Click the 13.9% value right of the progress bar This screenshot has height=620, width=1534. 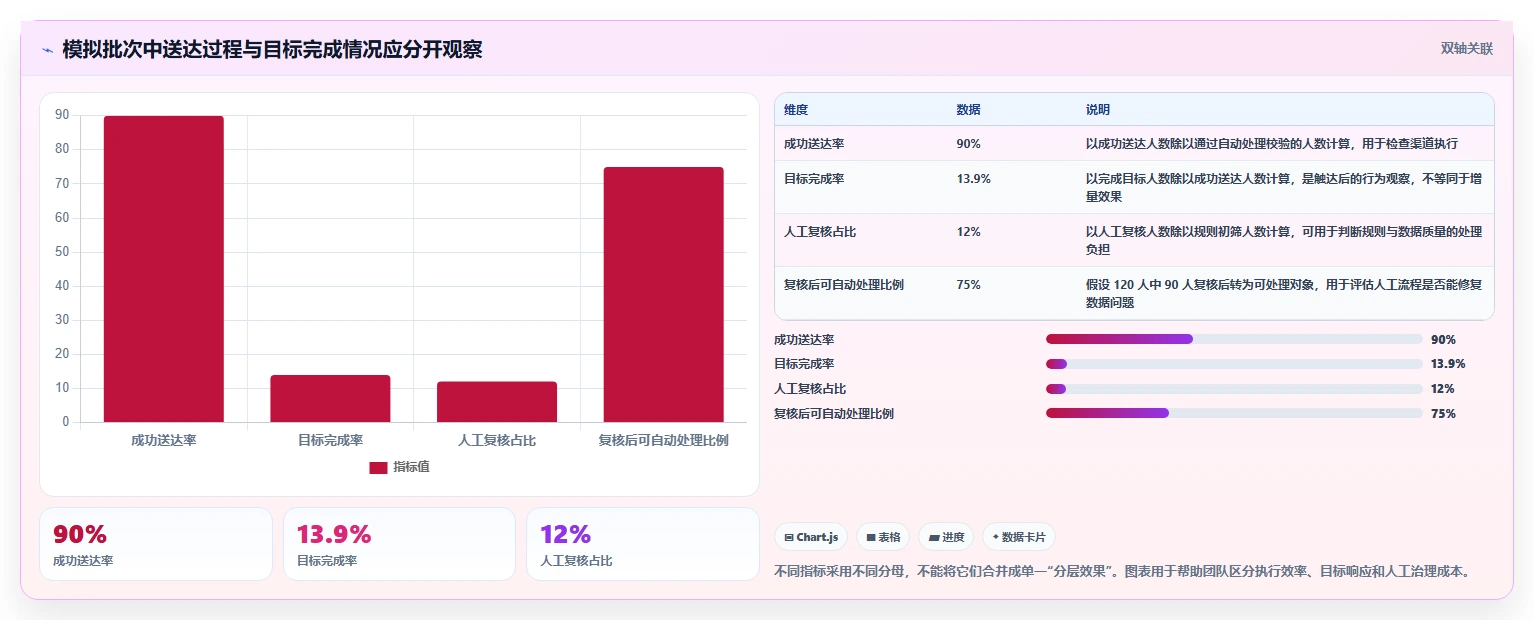(x=1448, y=364)
